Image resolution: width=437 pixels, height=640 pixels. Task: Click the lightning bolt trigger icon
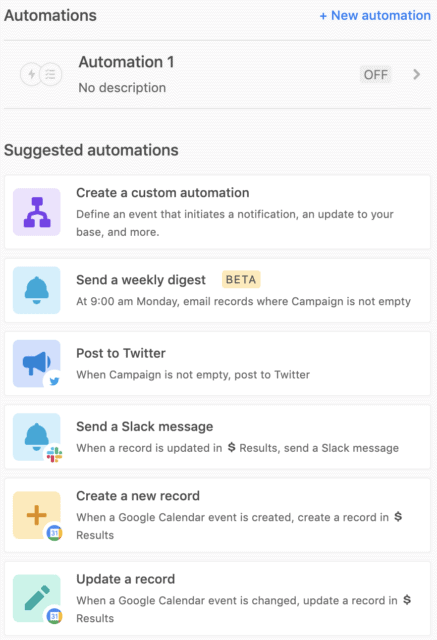point(31,74)
